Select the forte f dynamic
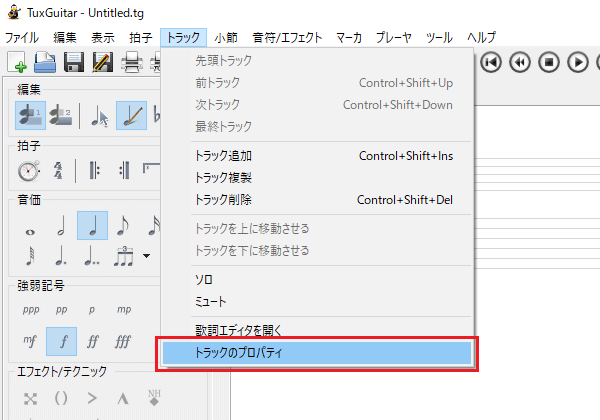Screen dimensions: 600x420 click(x=62, y=341)
